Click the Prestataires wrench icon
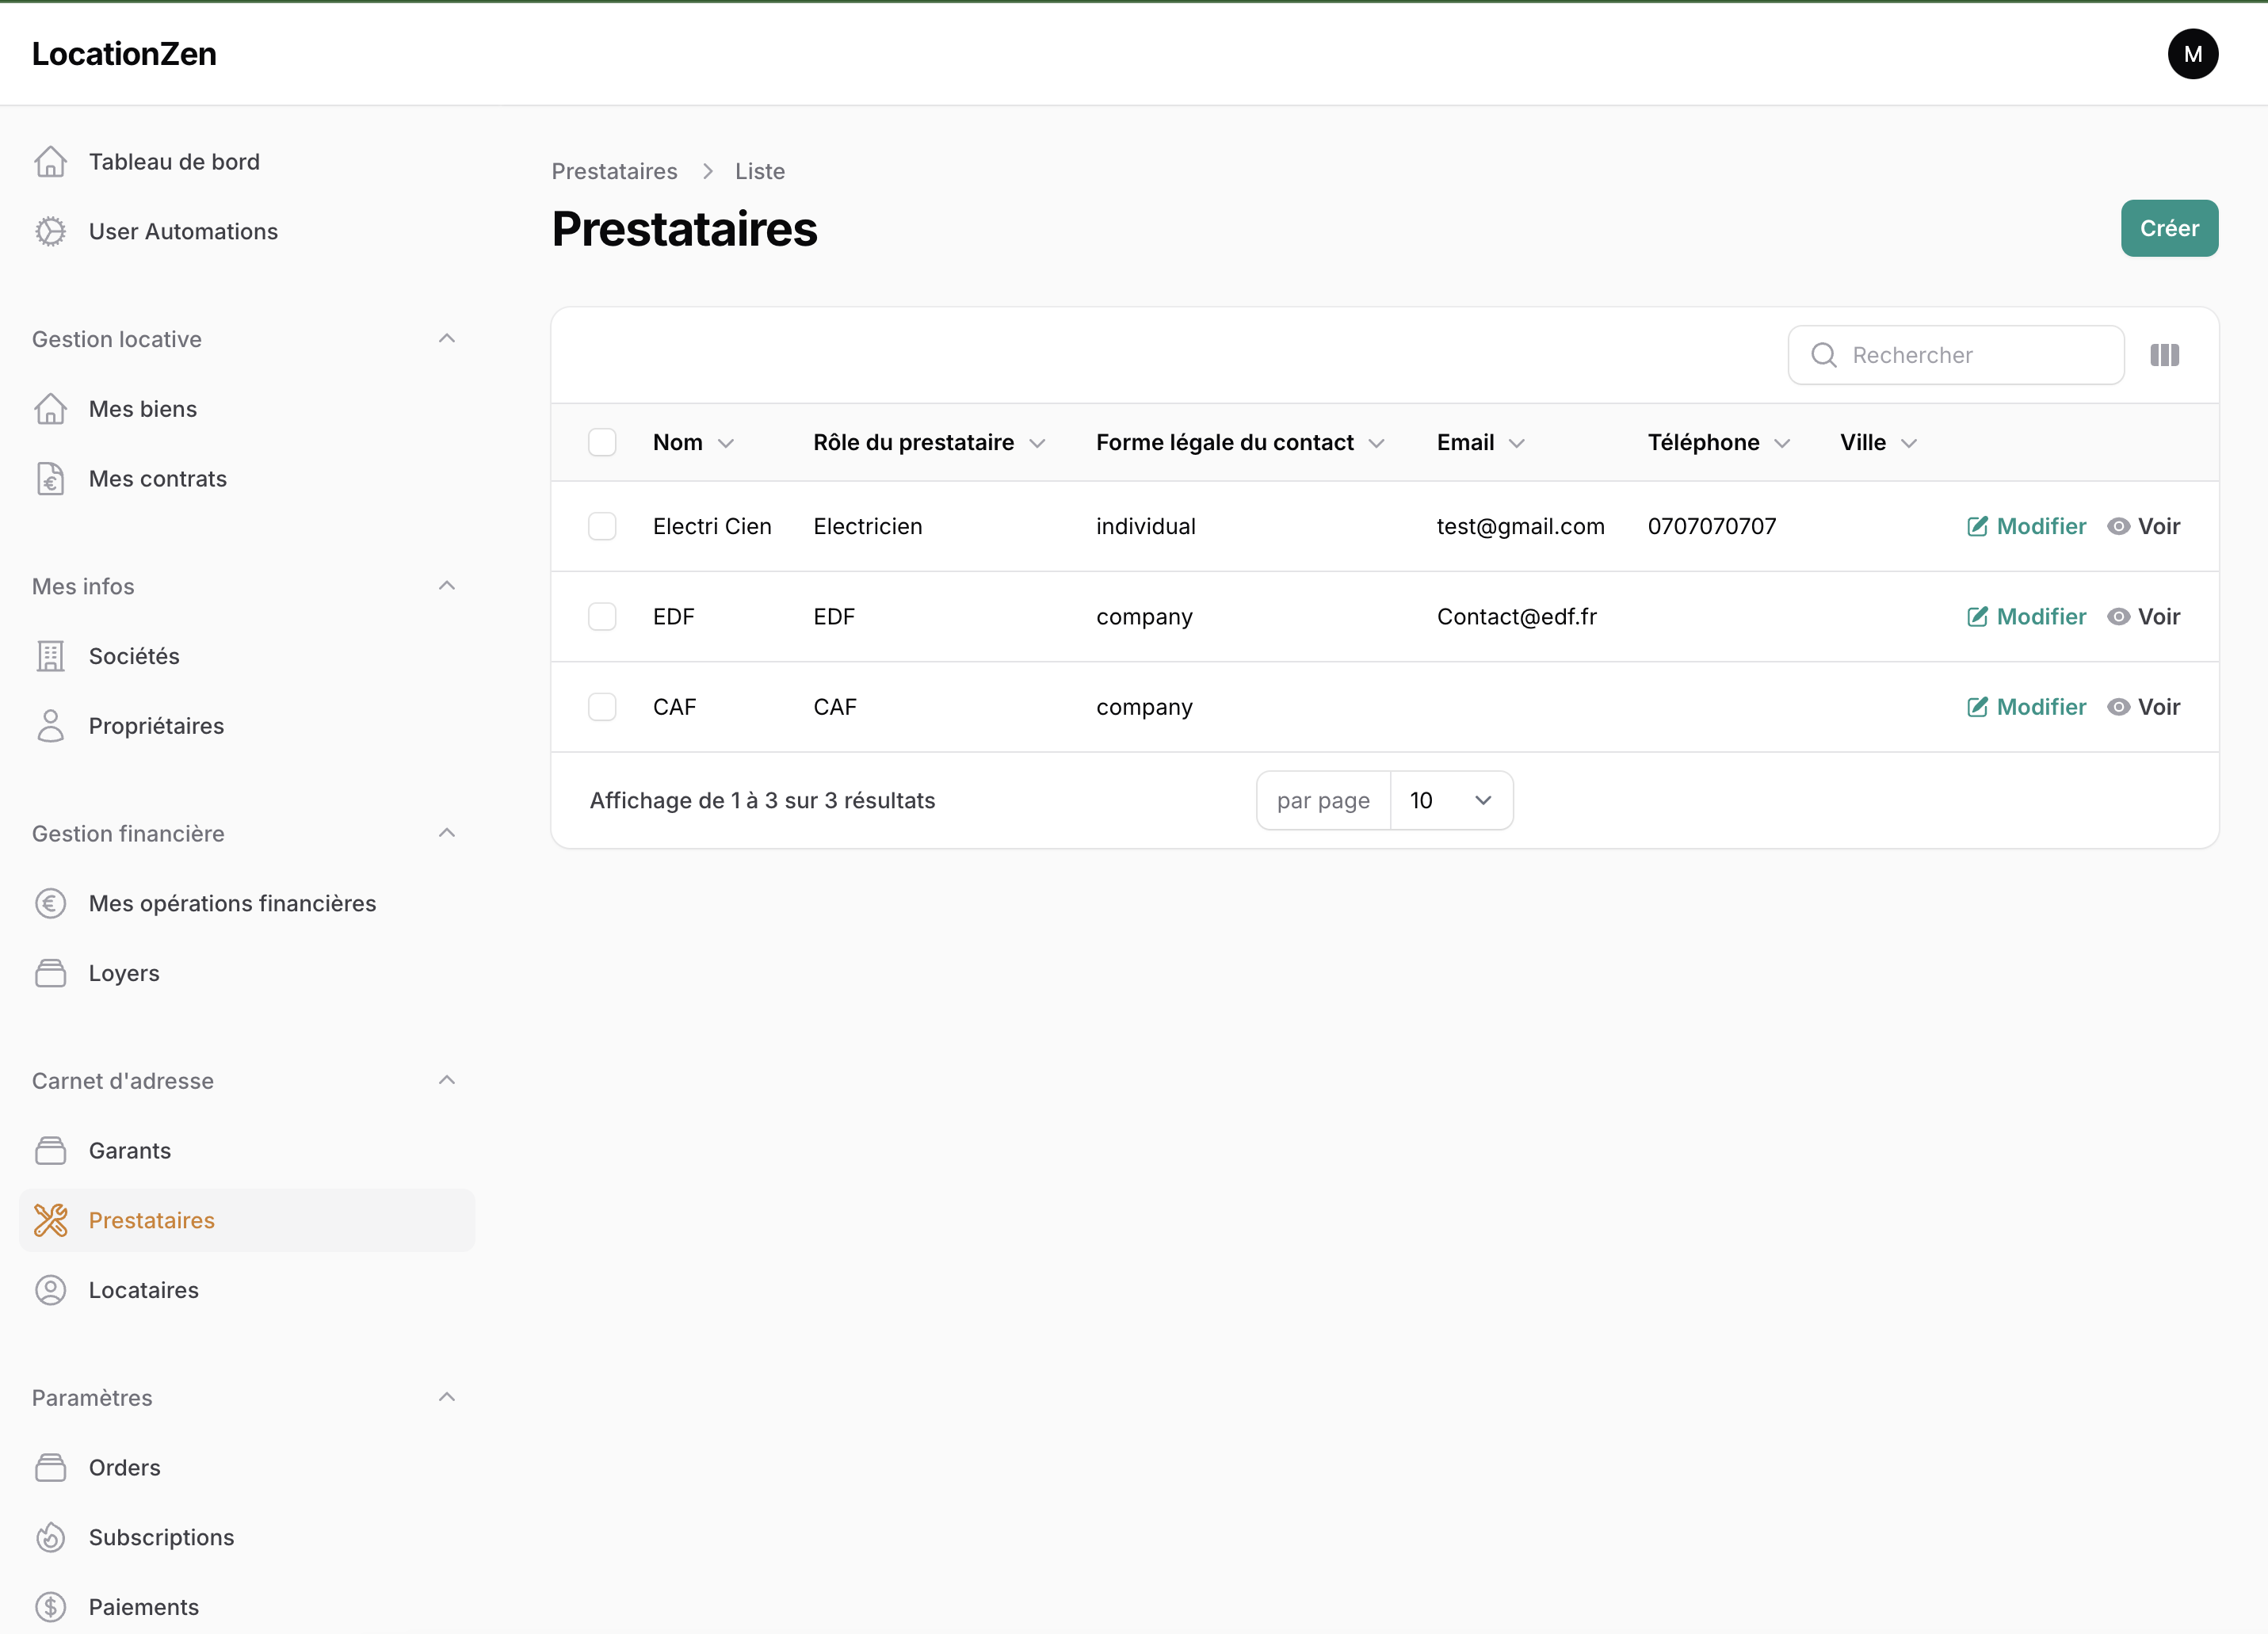This screenshot has width=2268, height=1634. 49,1220
